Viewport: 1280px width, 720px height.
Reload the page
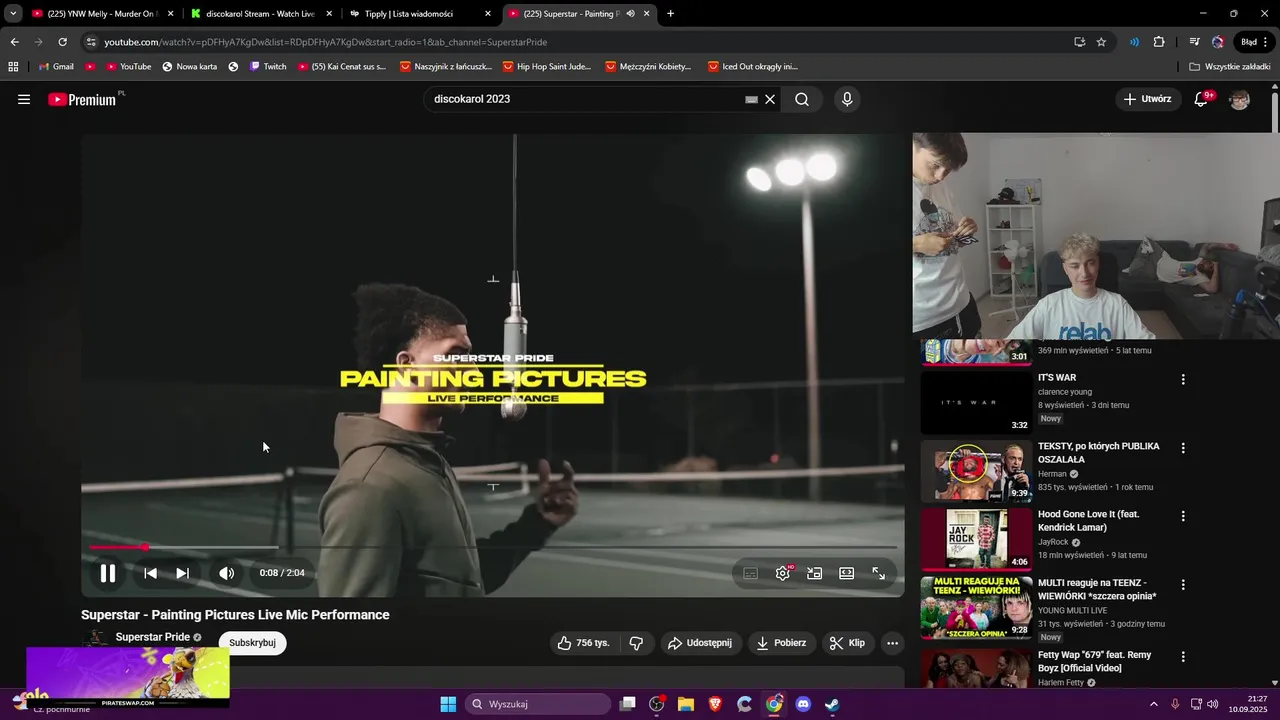point(62,42)
